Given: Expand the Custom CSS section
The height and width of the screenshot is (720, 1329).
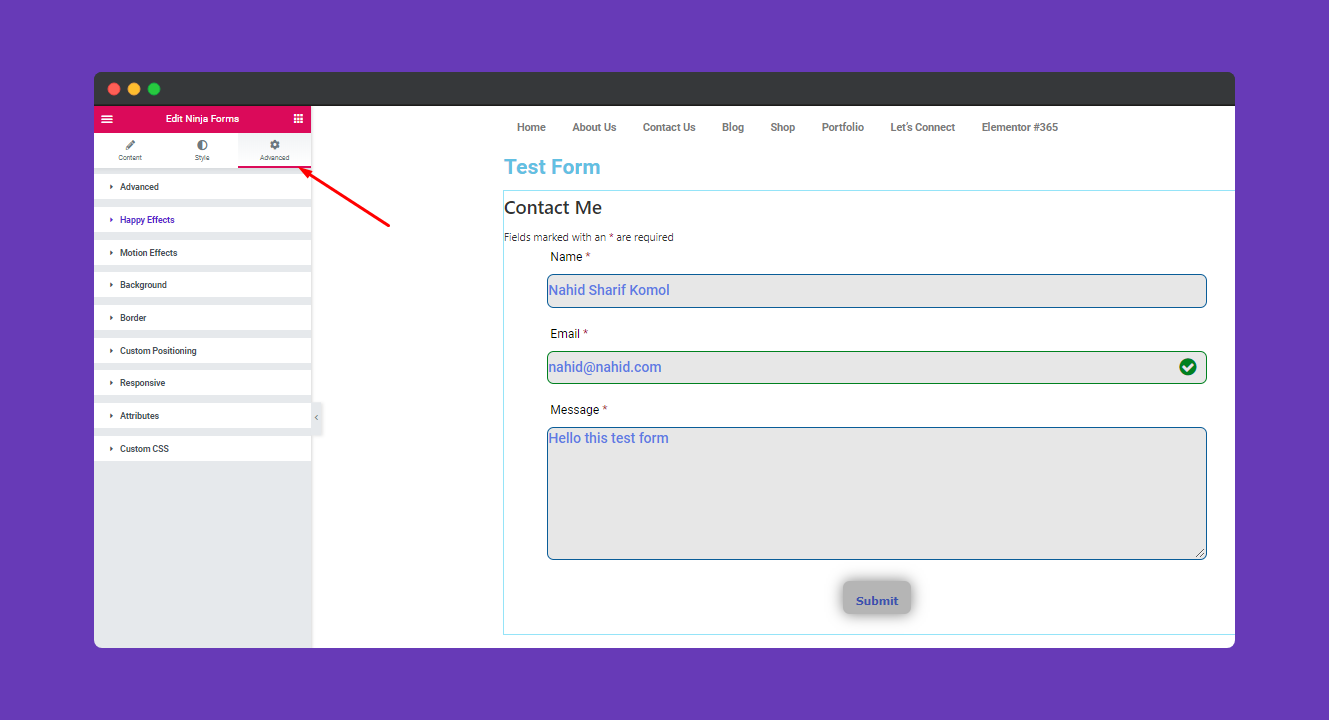Looking at the screenshot, I should click(202, 449).
